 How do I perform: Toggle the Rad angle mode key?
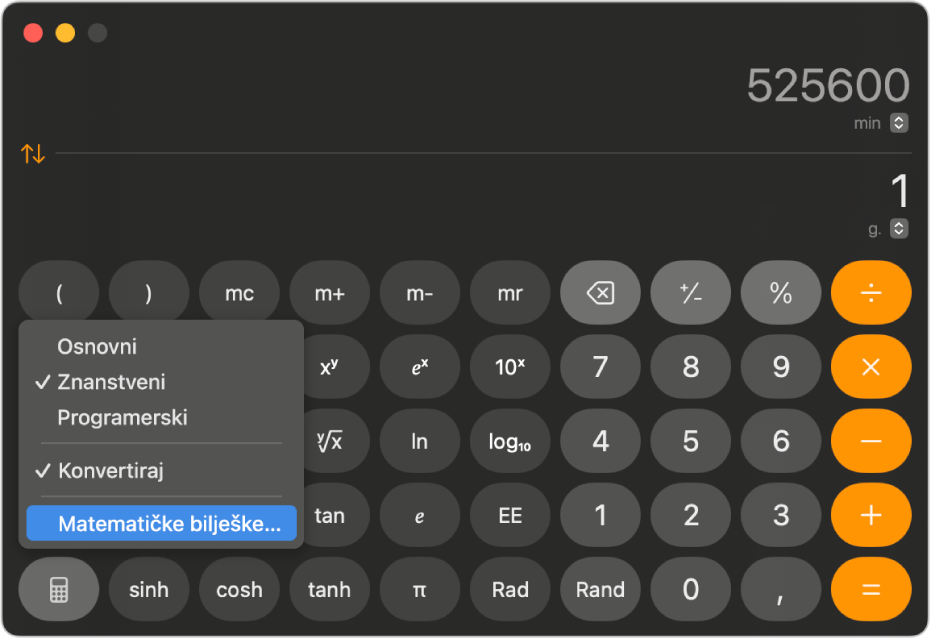click(x=510, y=590)
